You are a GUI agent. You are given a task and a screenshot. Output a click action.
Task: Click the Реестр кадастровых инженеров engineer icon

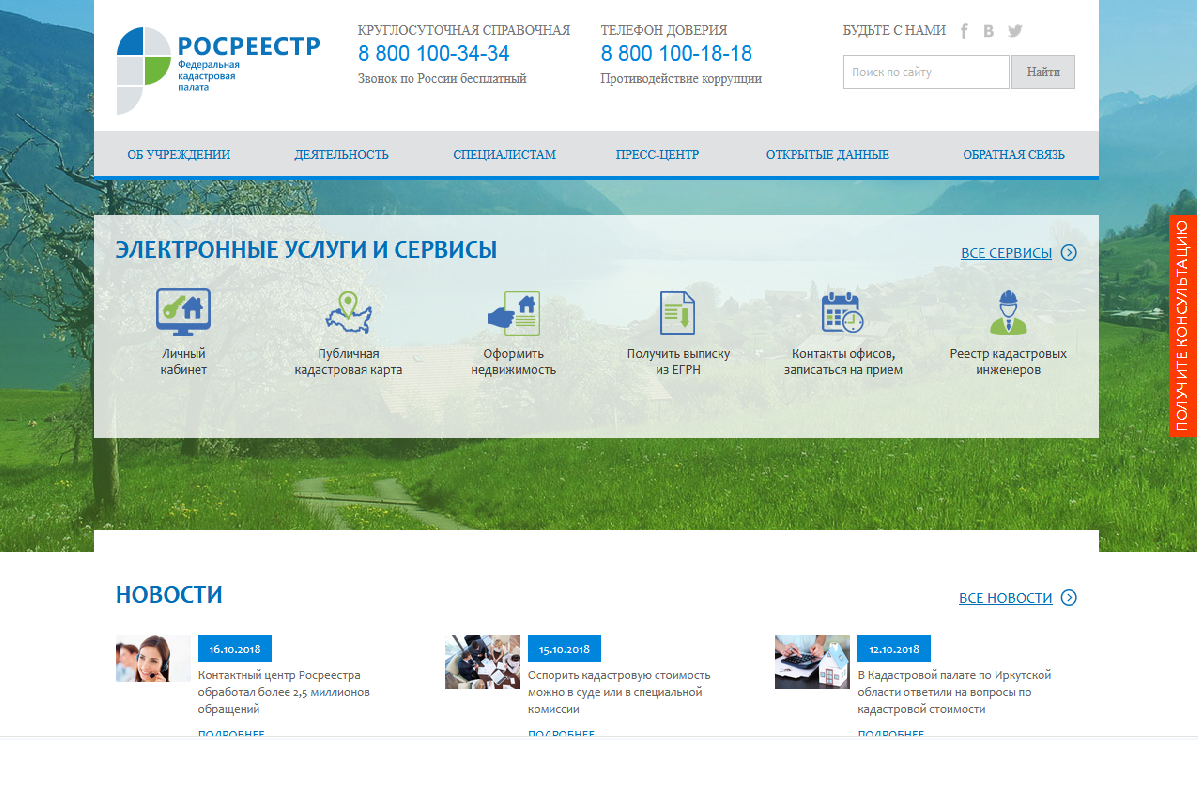coord(1007,312)
